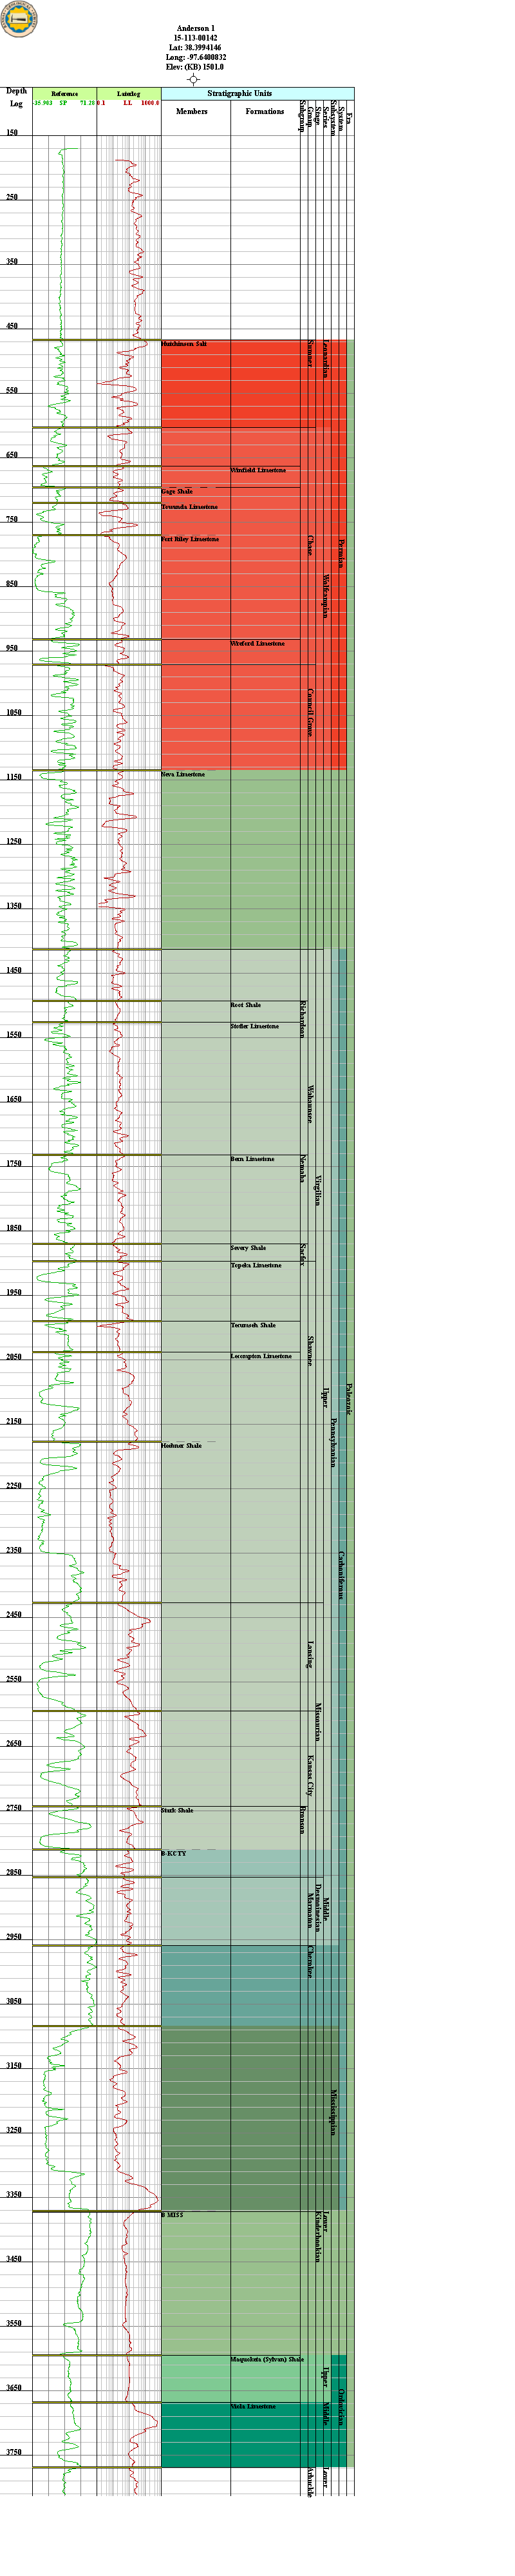Click the vertical 'Paleozoic' era label

coord(349,1398)
